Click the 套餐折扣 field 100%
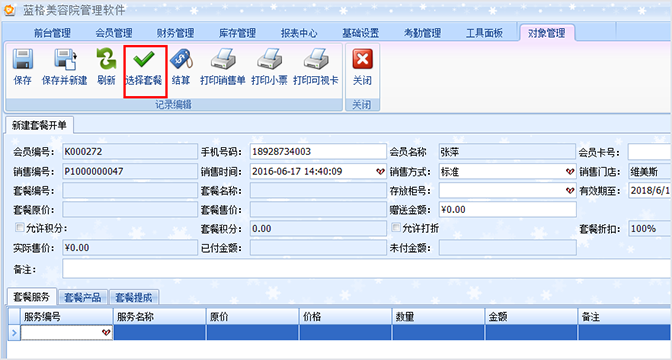Image resolution: width=672 pixels, height=360 pixels. coord(650,229)
